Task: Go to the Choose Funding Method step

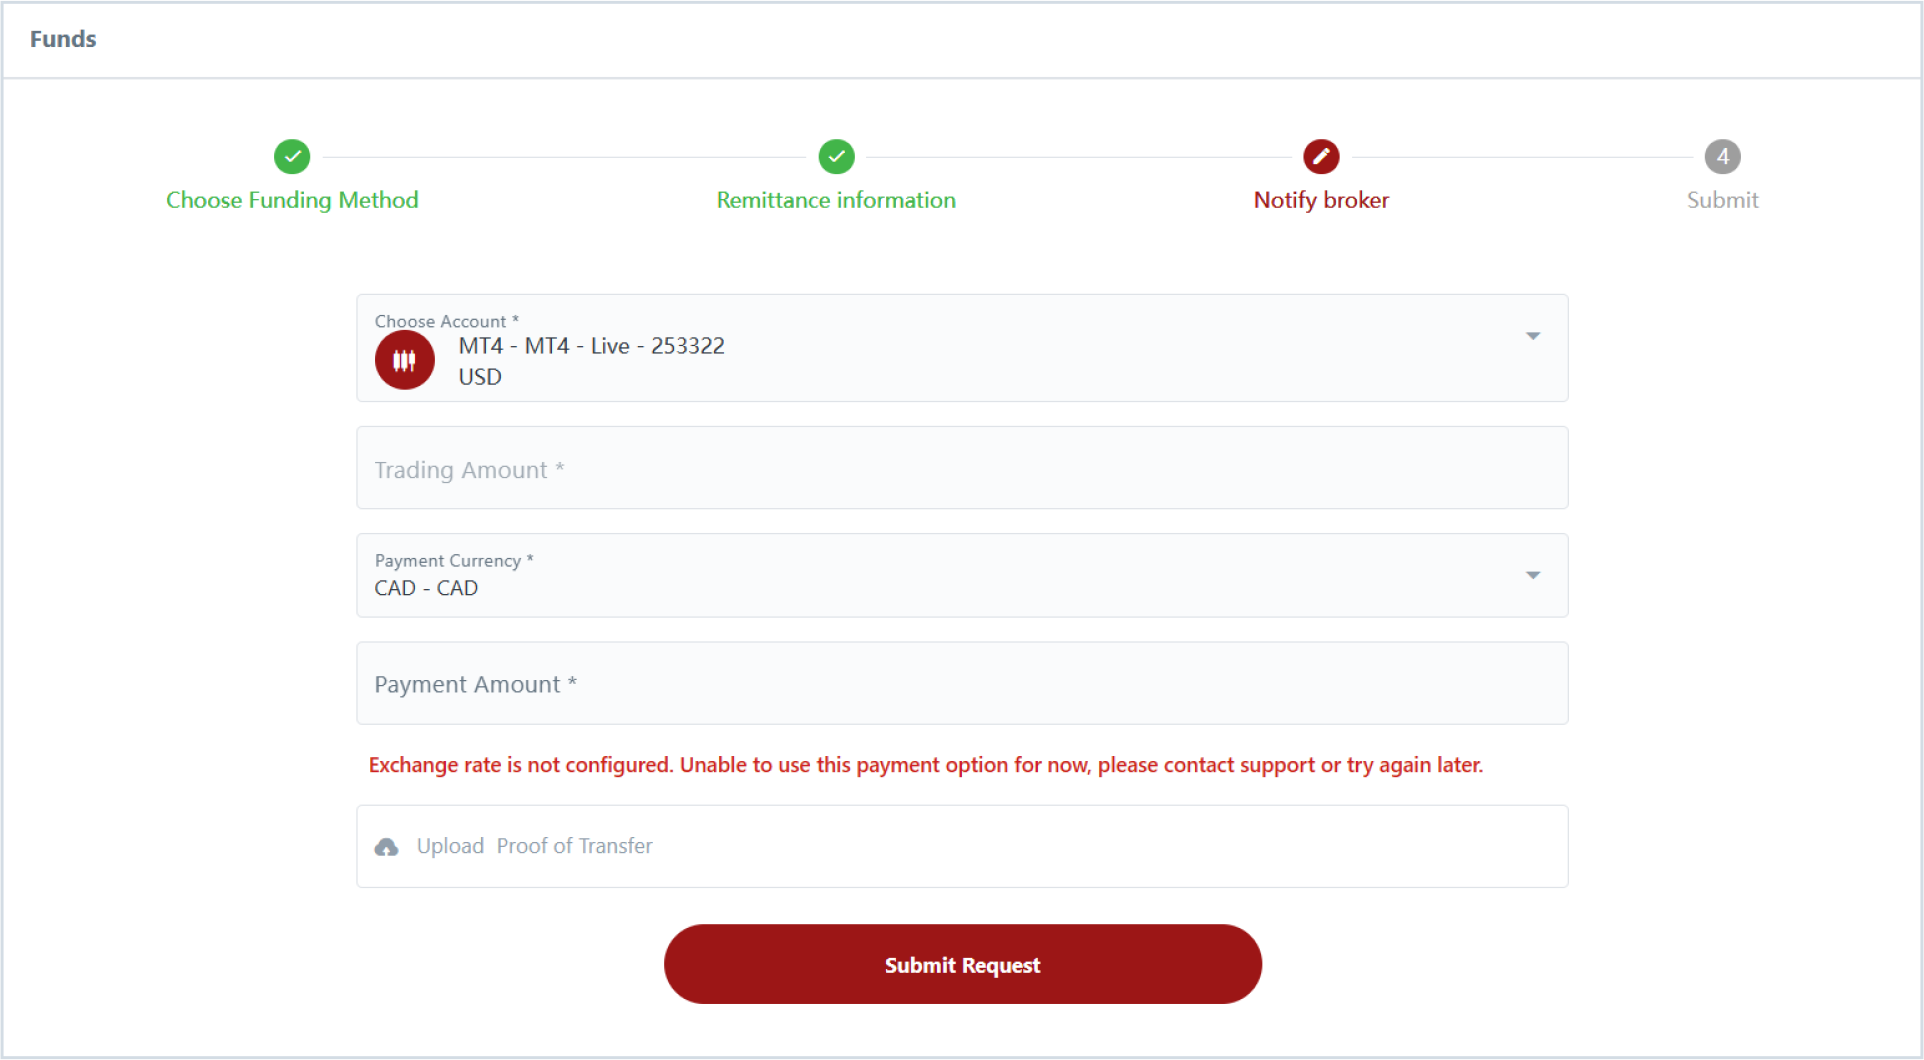Action: (292, 200)
